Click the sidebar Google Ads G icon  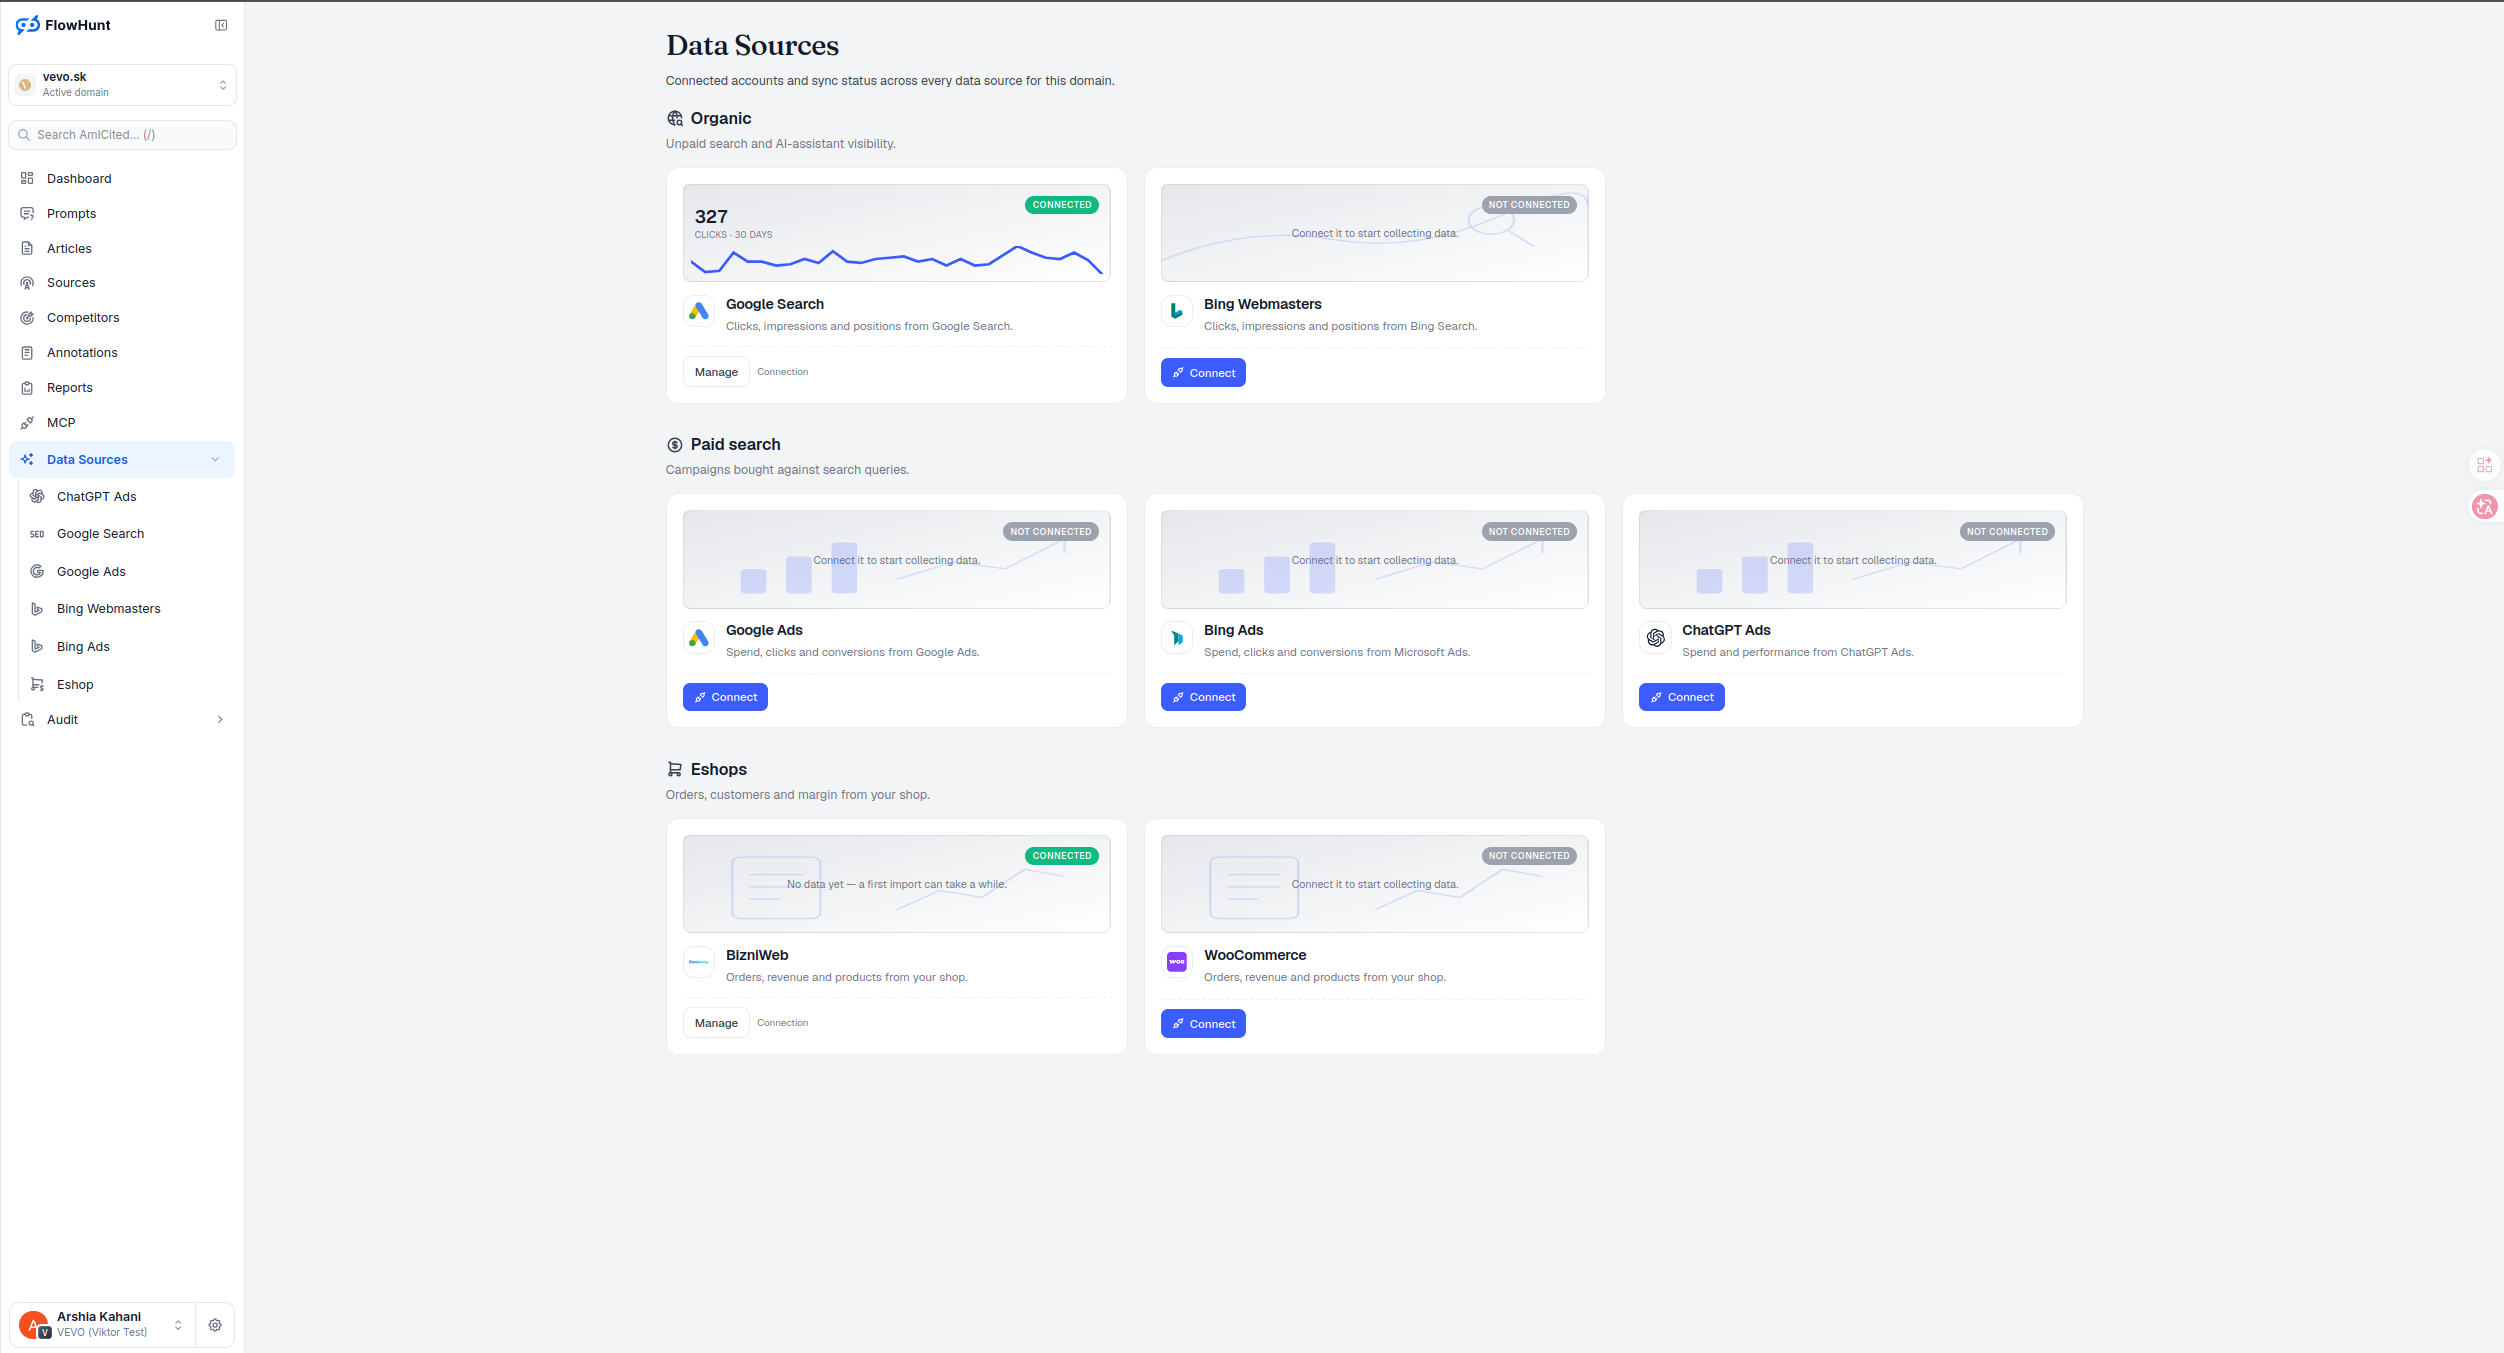pyautogui.click(x=37, y=572)
